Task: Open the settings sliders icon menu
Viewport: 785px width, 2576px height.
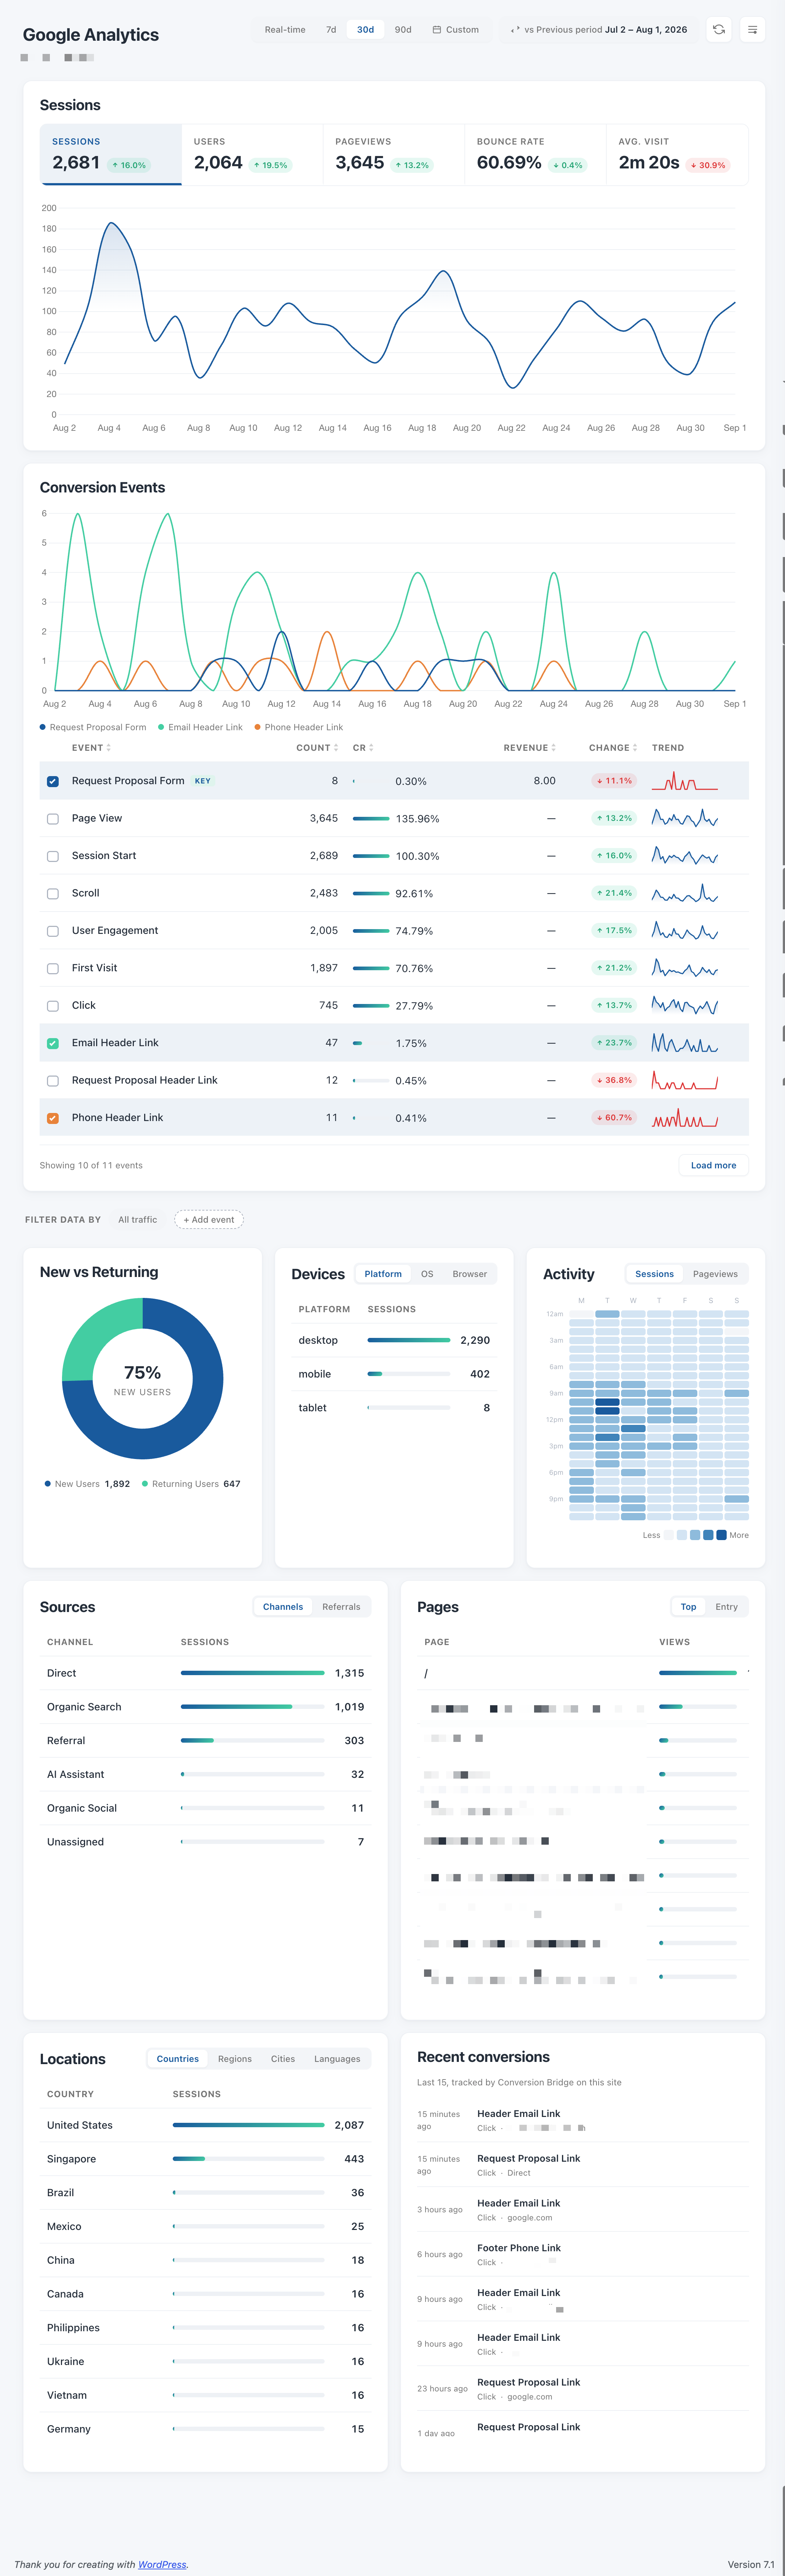Action: point(753,30)
